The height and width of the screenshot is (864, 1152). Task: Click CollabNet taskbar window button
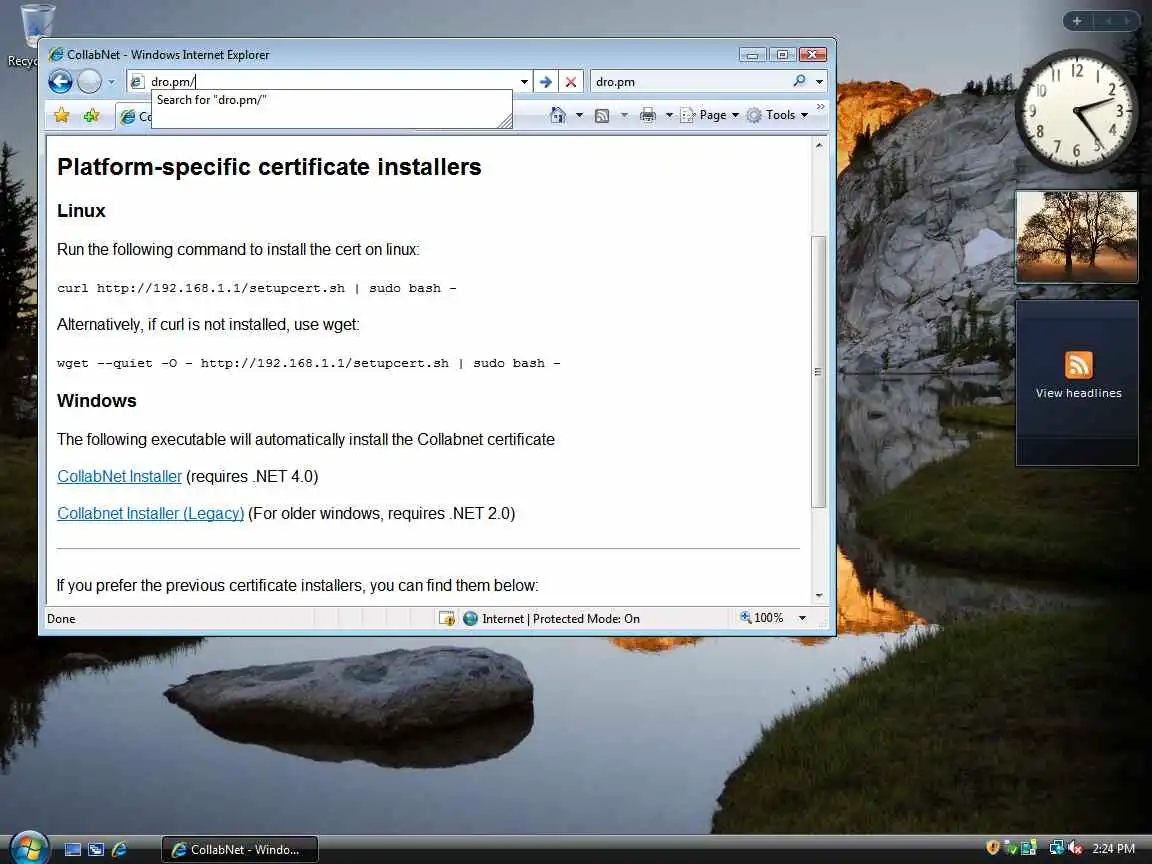click(240, 849)
